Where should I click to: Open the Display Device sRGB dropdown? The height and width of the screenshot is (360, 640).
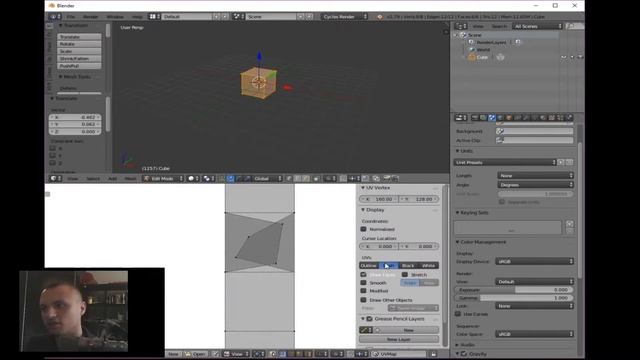(535, 261)
